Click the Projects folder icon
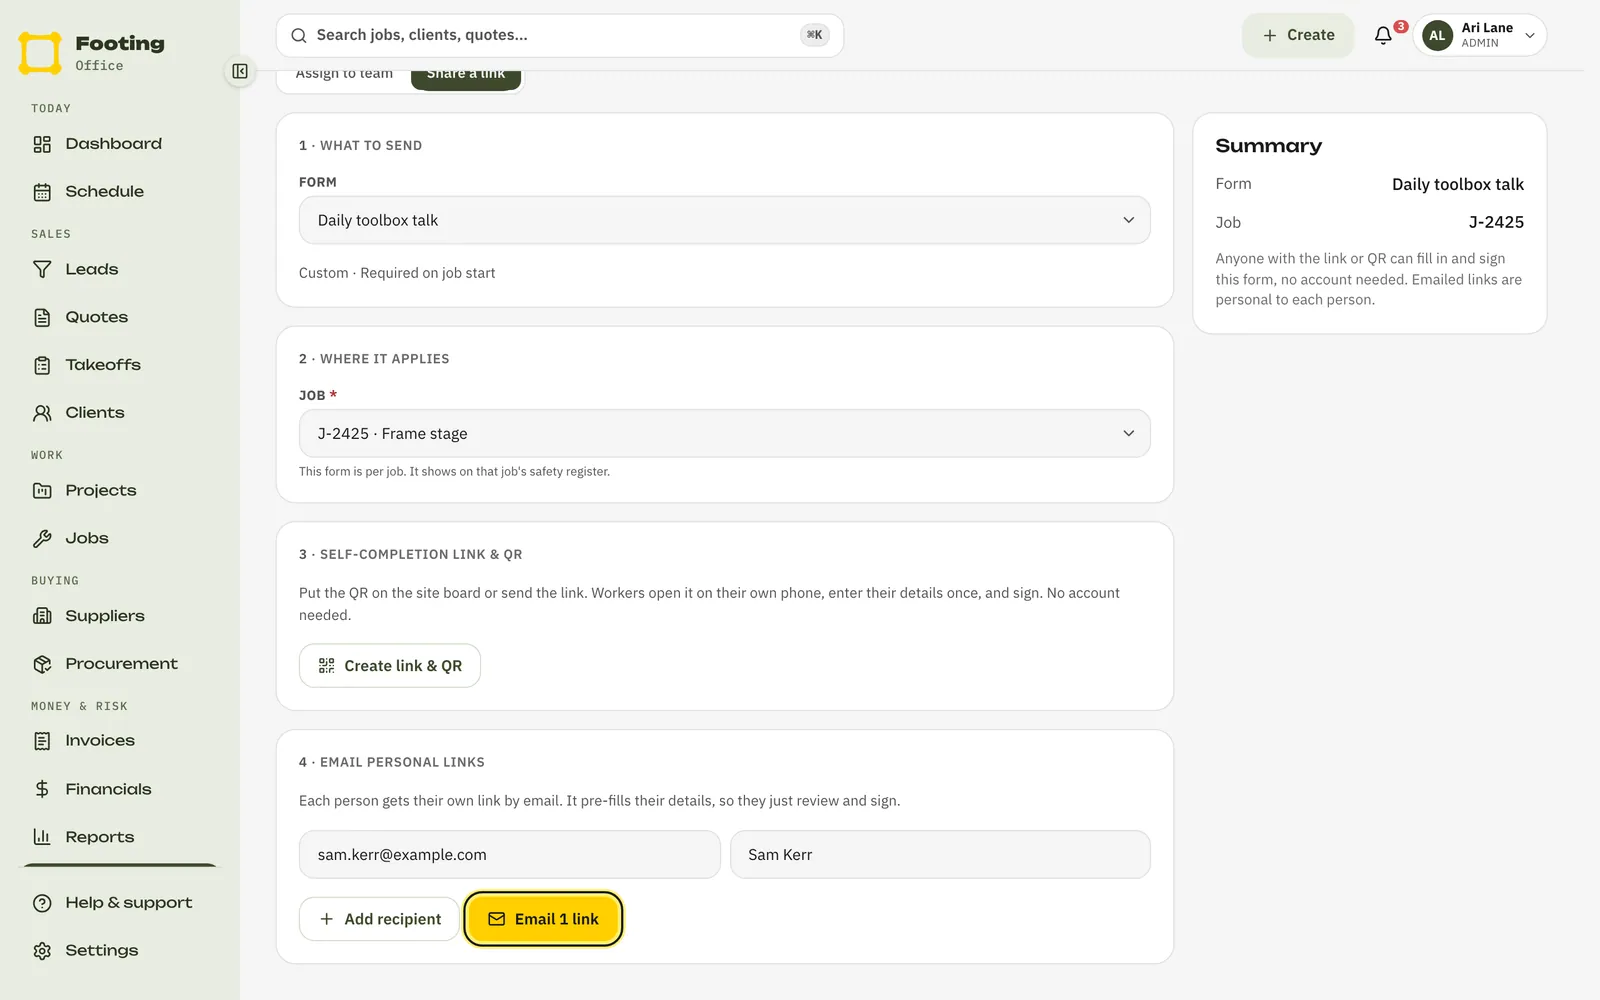 (42, 491)
